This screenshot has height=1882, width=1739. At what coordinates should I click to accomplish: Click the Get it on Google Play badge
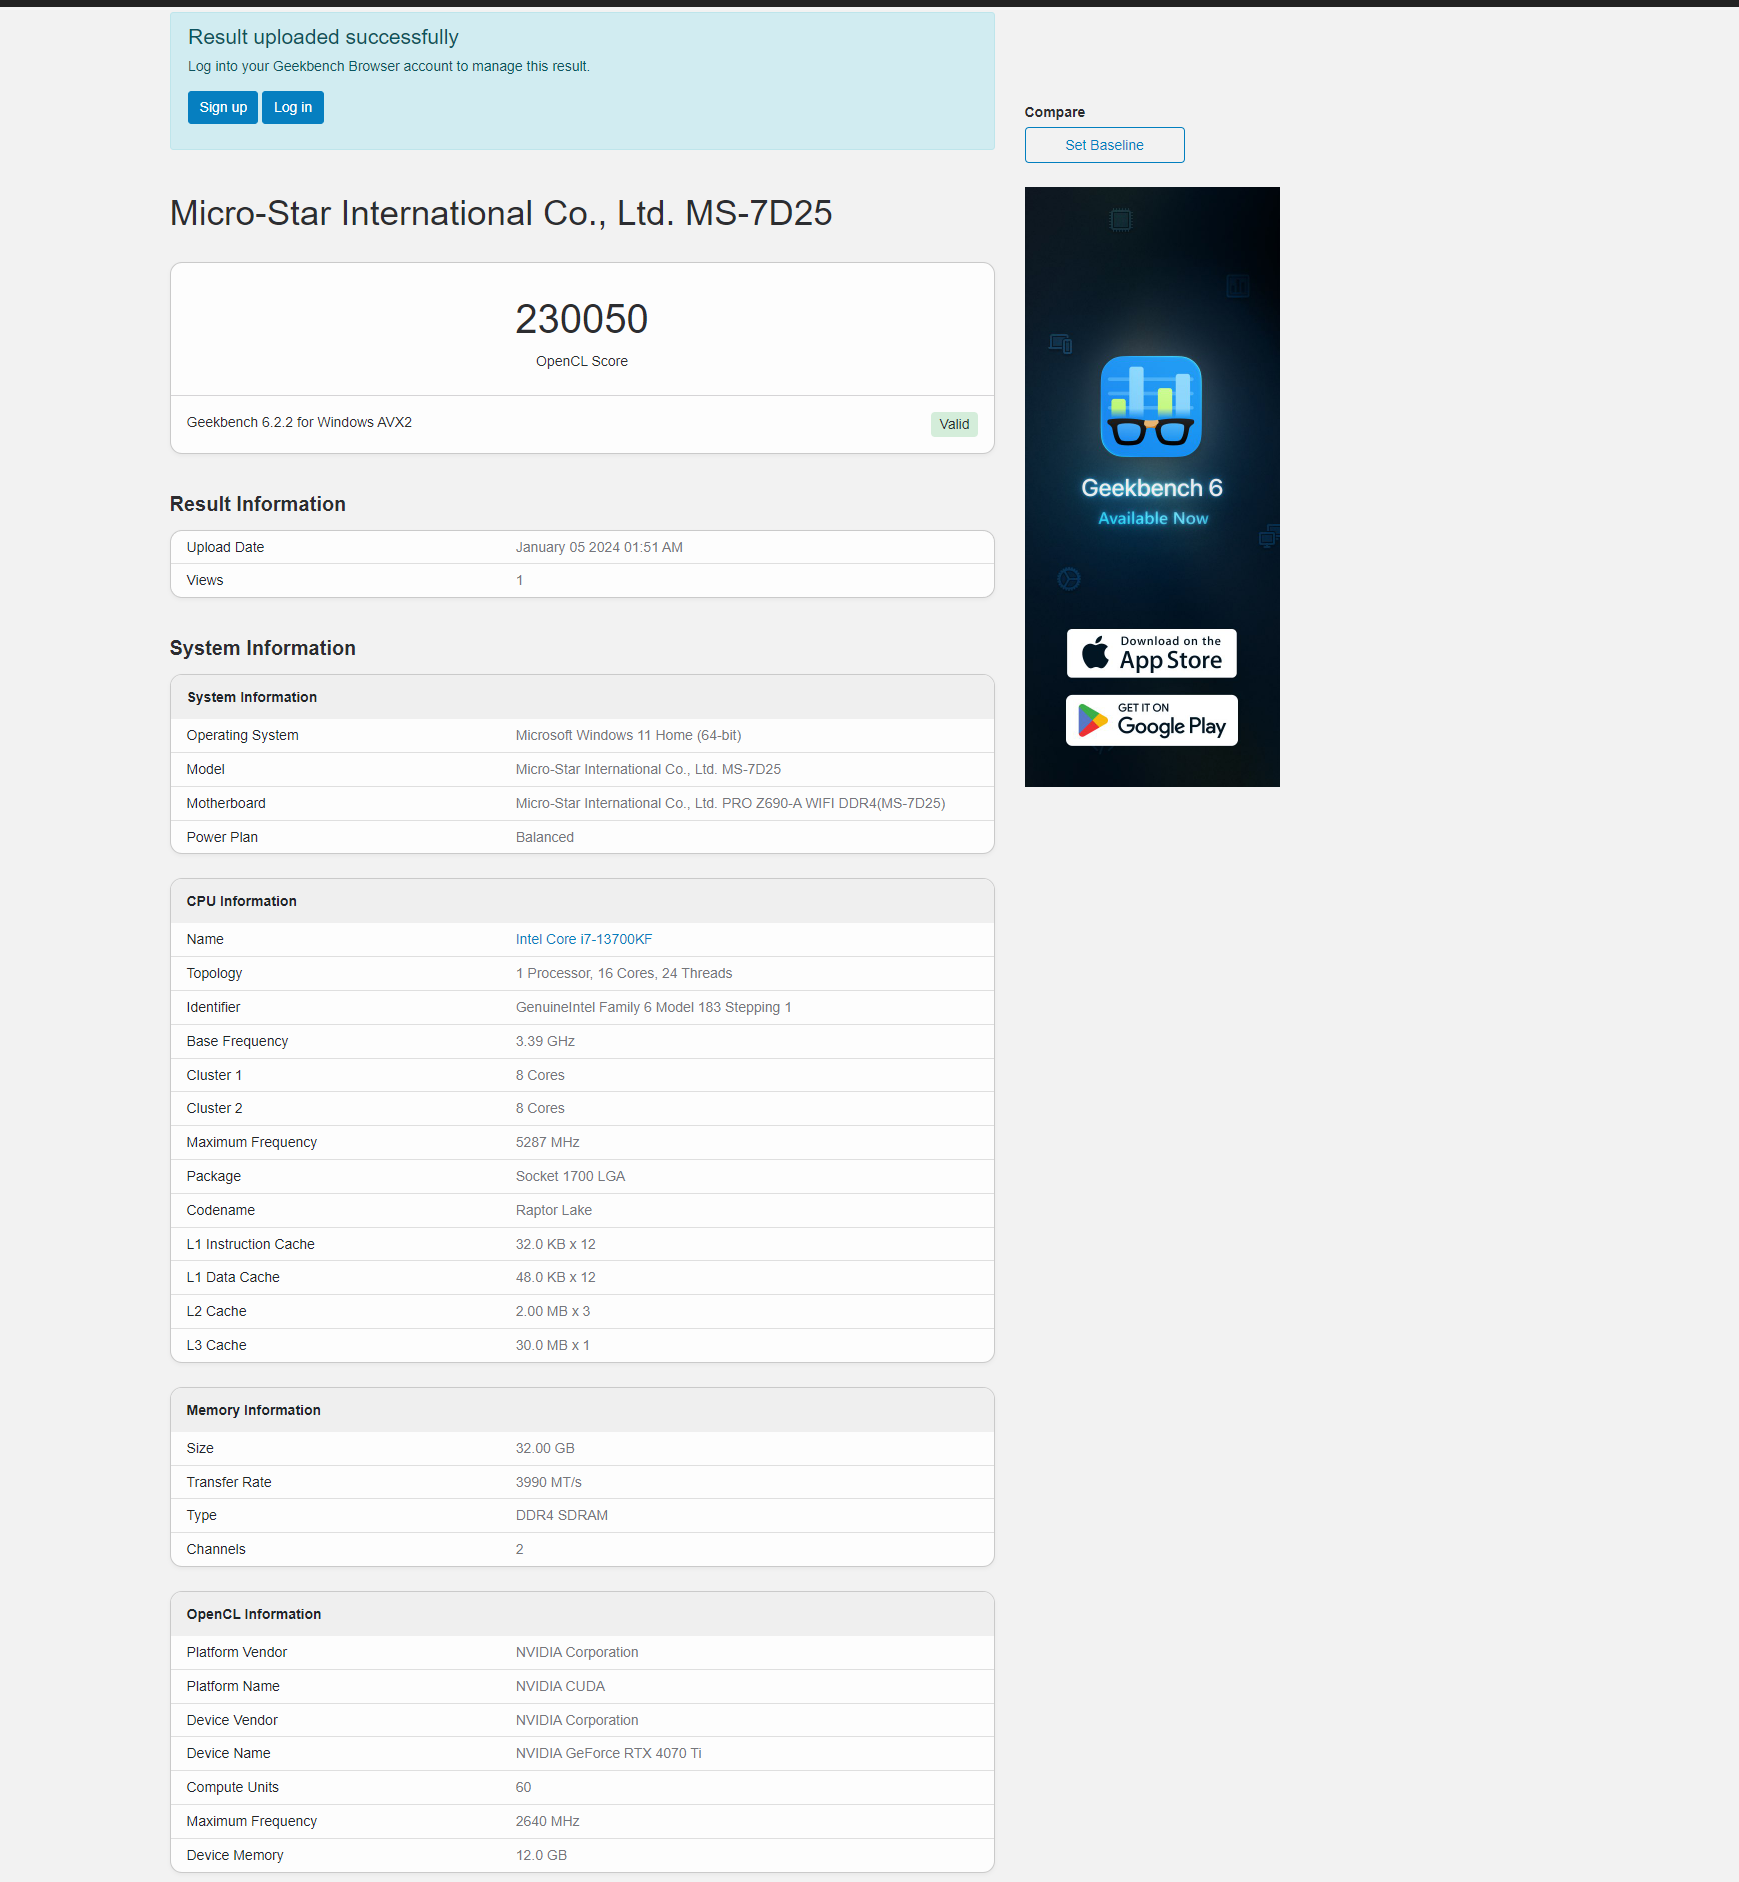pyautogui.click(x=1152, y=720)
